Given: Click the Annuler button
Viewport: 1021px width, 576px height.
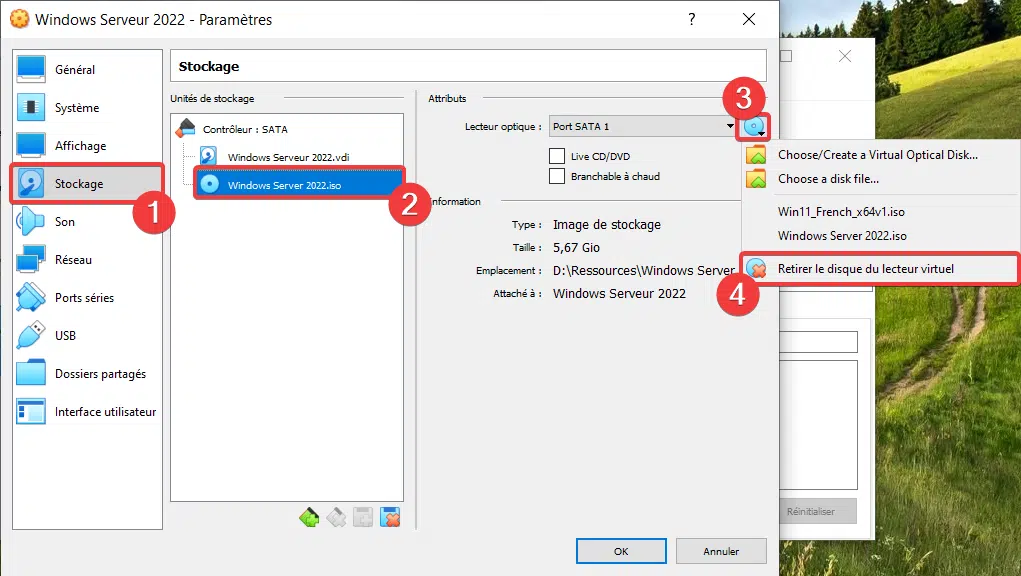Looking at the screenshot, I should (x=721, y=551).
